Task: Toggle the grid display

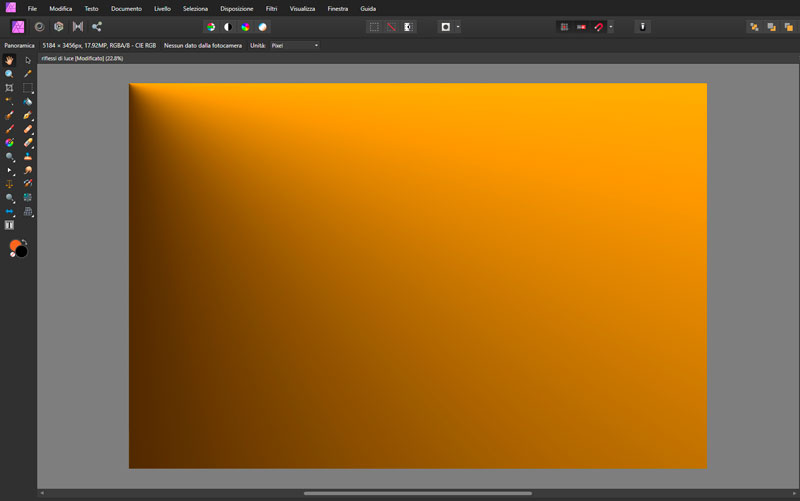Action: (564, 27)
